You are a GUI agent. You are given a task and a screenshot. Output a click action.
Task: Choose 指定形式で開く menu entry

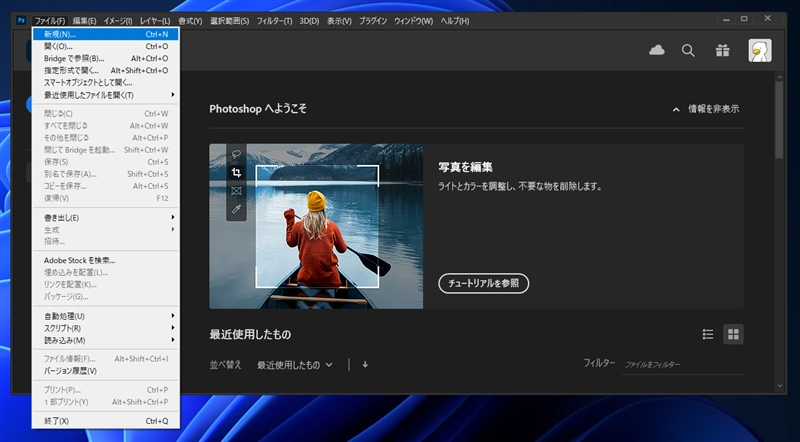[x=106, y=70]
